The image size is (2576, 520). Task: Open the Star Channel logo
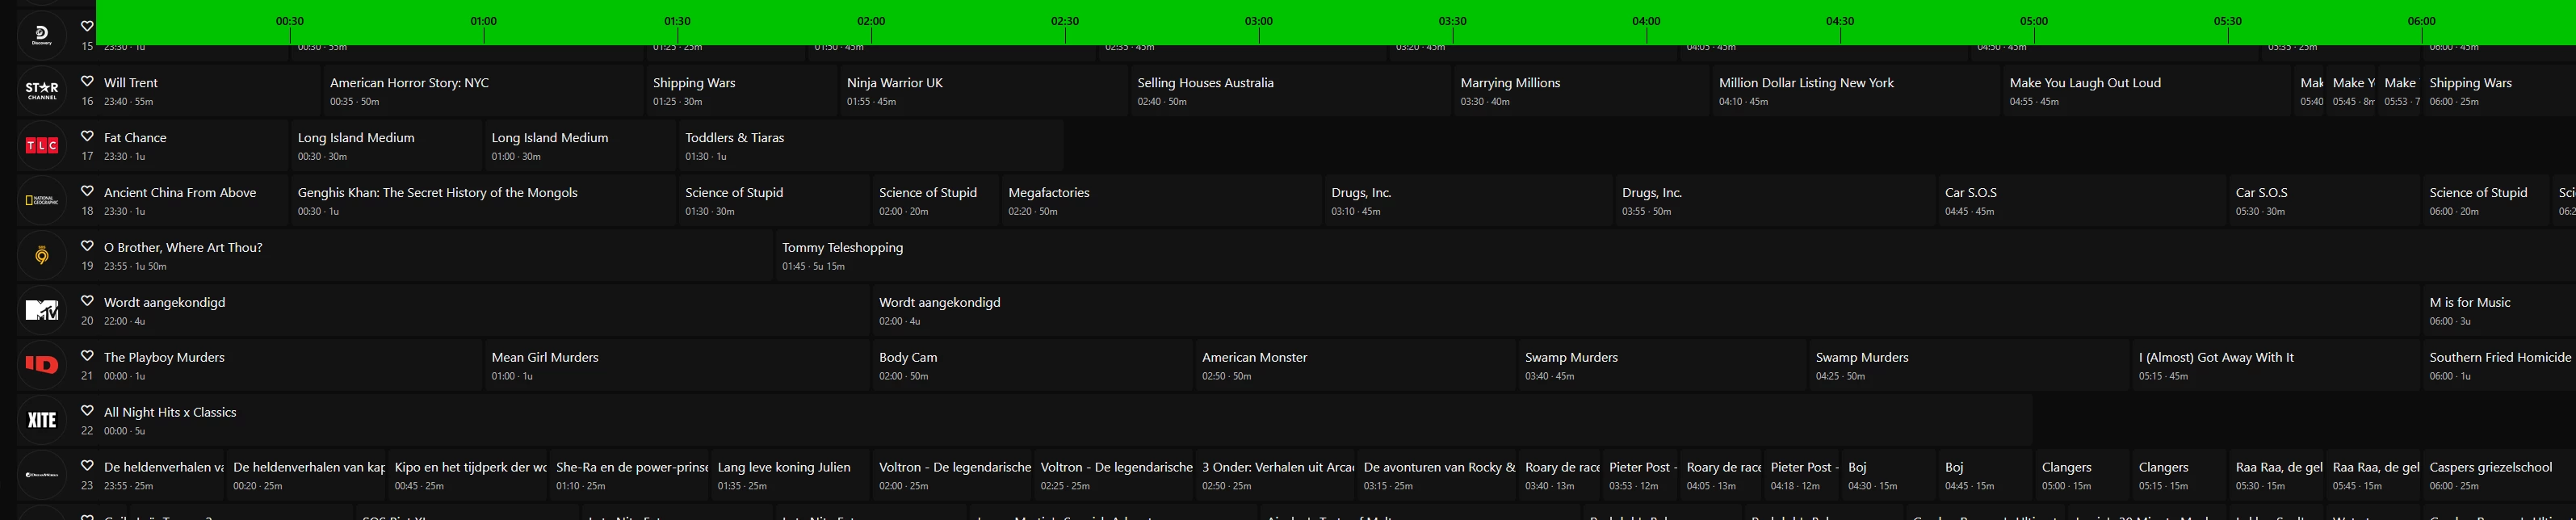42,91
